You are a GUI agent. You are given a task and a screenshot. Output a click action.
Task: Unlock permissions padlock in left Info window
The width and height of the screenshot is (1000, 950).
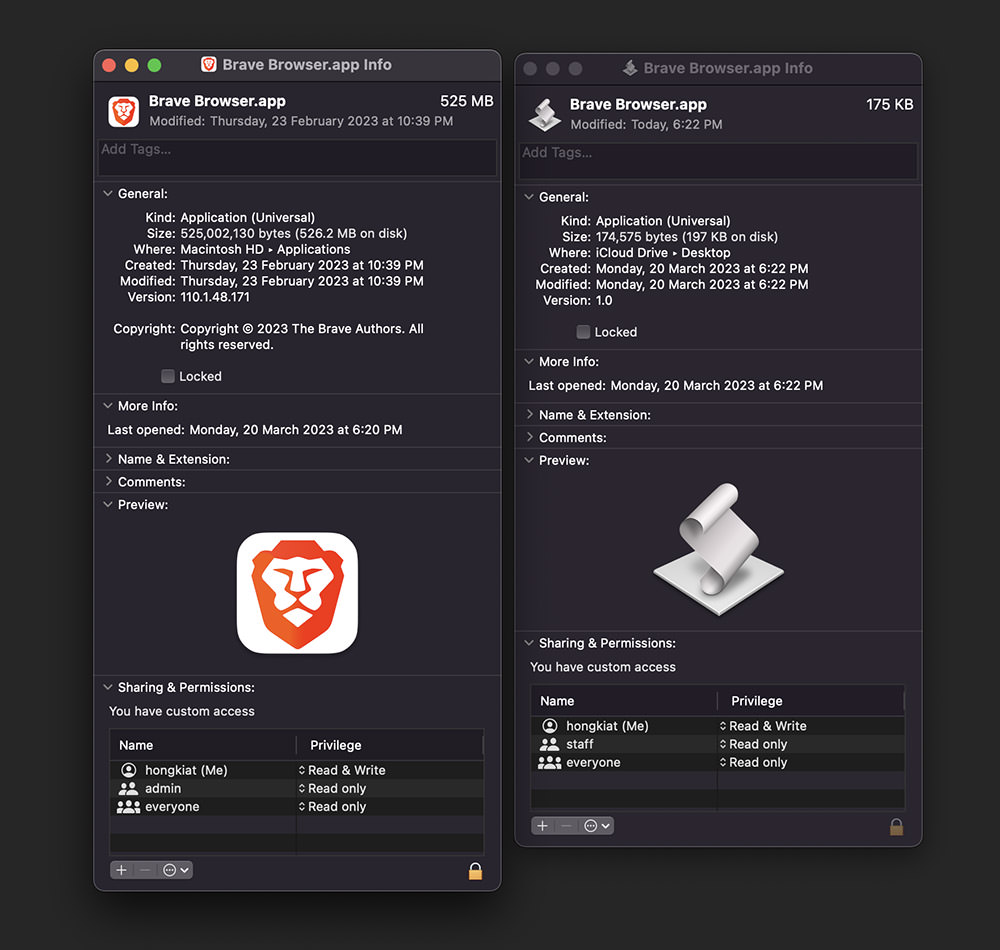(475, 870)
